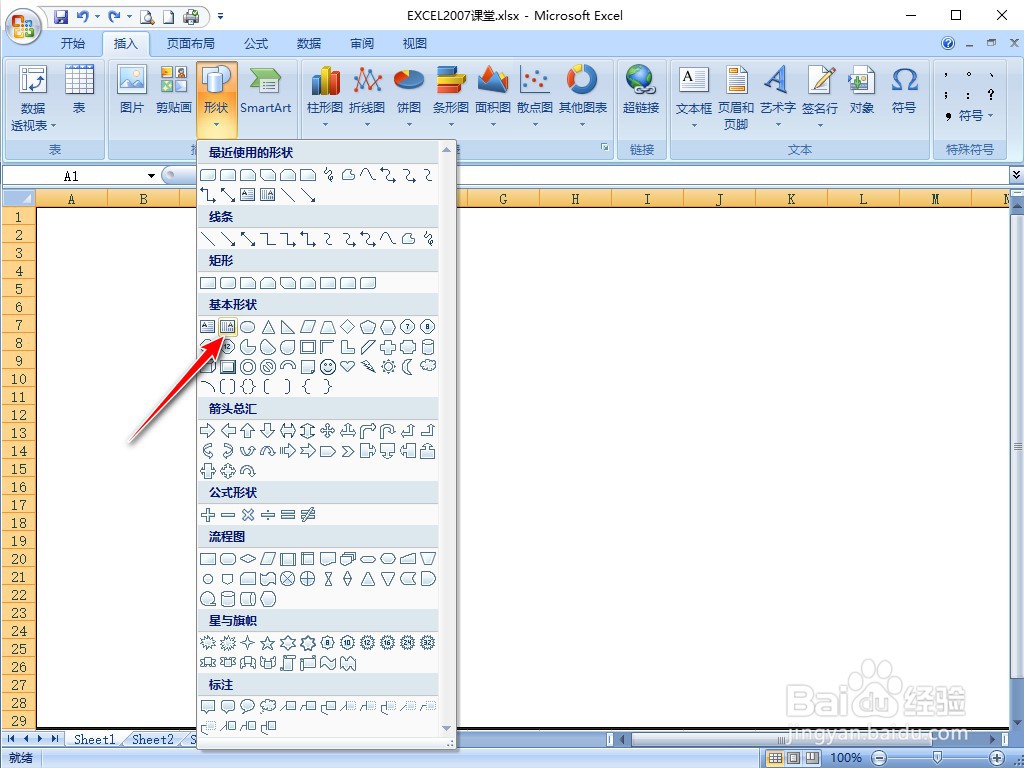The image size is (1024, 768).
Task: Click the zoom out minus button
Action: (x=880, y=758)
